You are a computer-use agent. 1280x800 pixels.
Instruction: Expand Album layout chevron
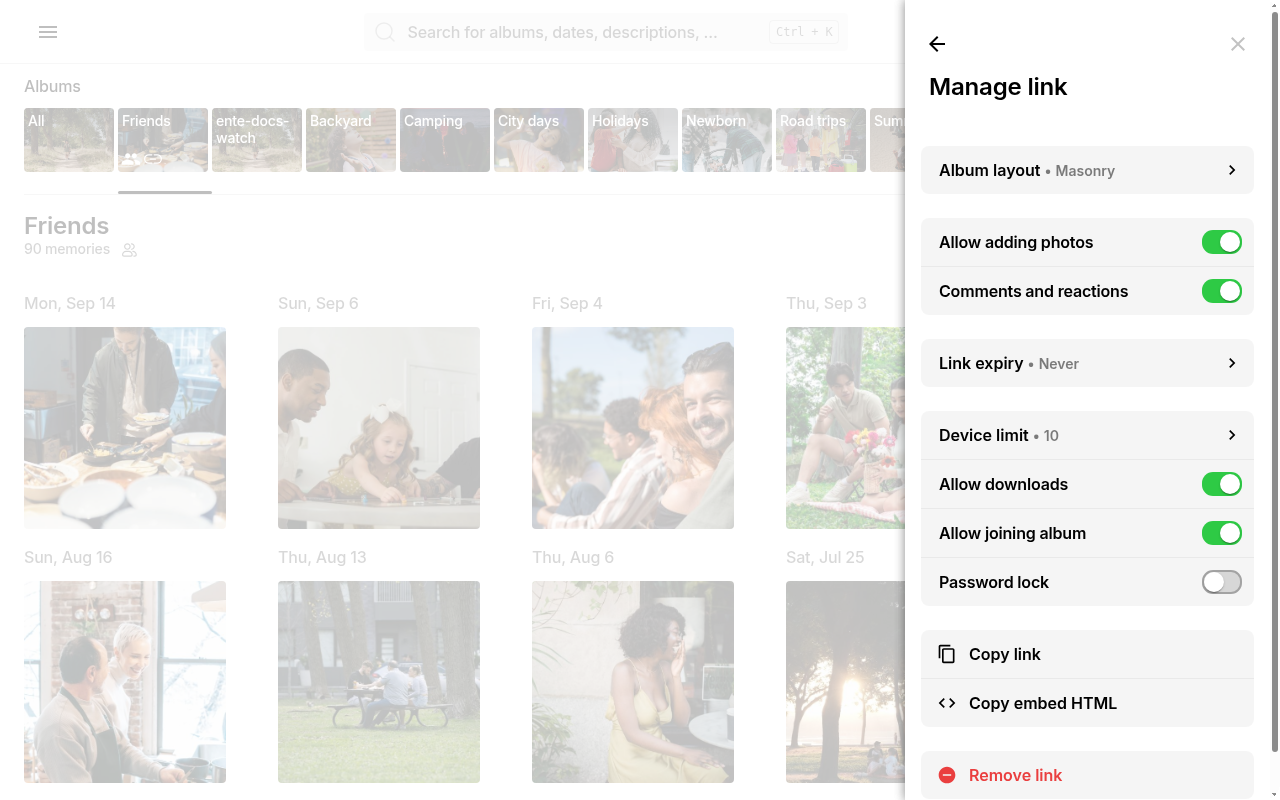tap(1232, 170)
